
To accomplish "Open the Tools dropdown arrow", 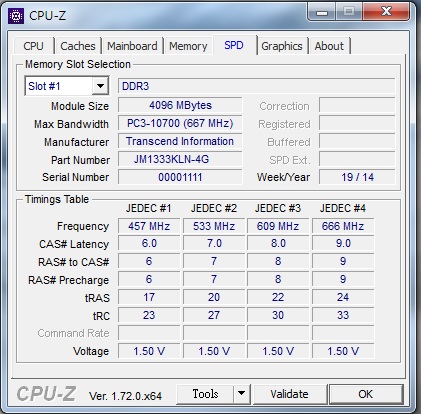I will coord(242,394).
